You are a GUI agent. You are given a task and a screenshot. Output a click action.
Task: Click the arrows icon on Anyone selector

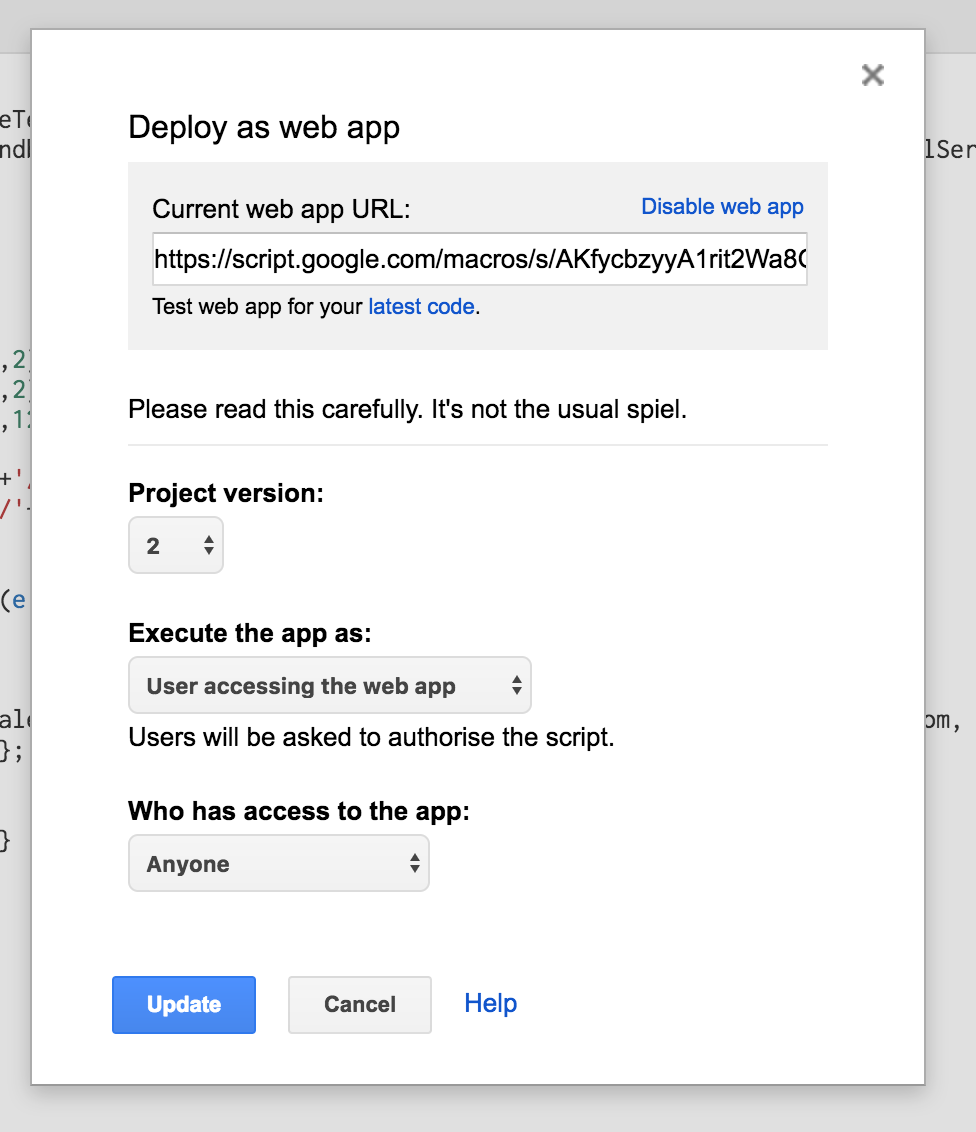(x=414, y=864)
